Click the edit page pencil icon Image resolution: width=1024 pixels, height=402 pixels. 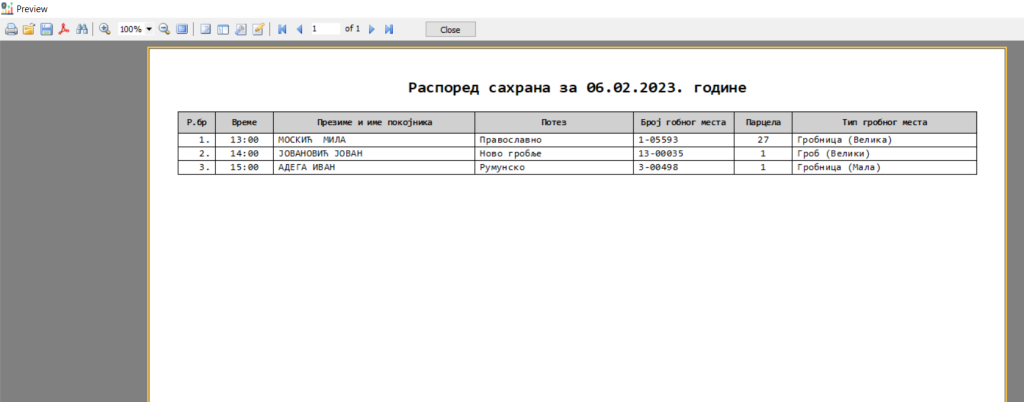258,29
